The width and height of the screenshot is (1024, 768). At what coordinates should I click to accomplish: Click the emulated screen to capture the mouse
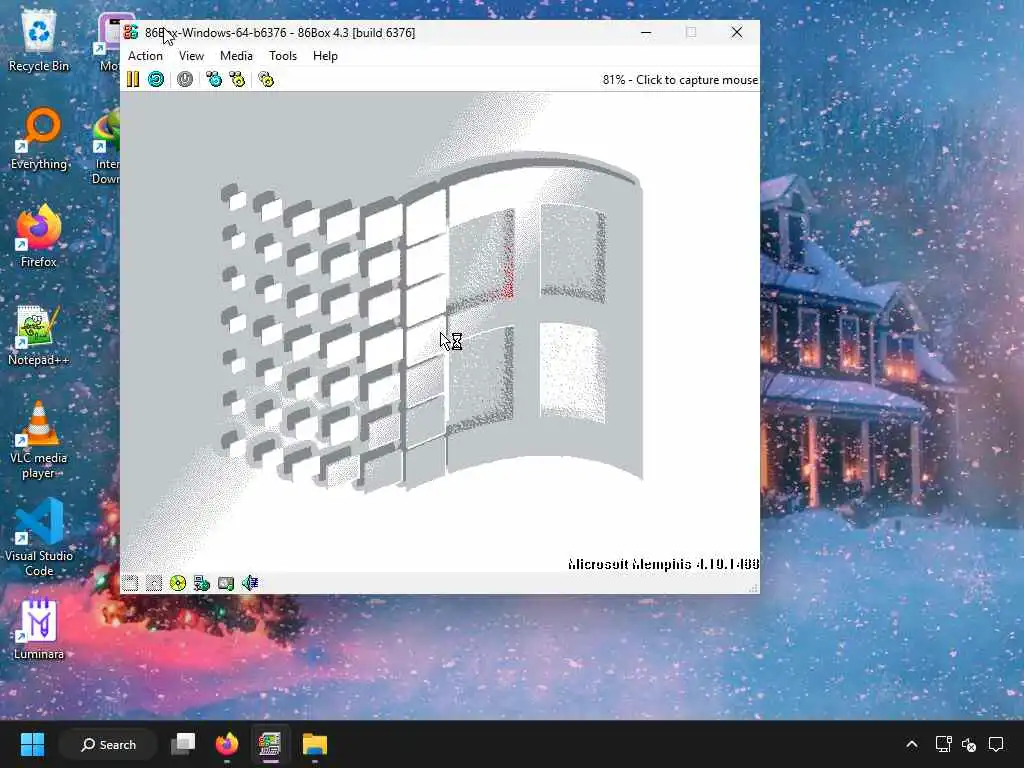click(x=440, y=332)
